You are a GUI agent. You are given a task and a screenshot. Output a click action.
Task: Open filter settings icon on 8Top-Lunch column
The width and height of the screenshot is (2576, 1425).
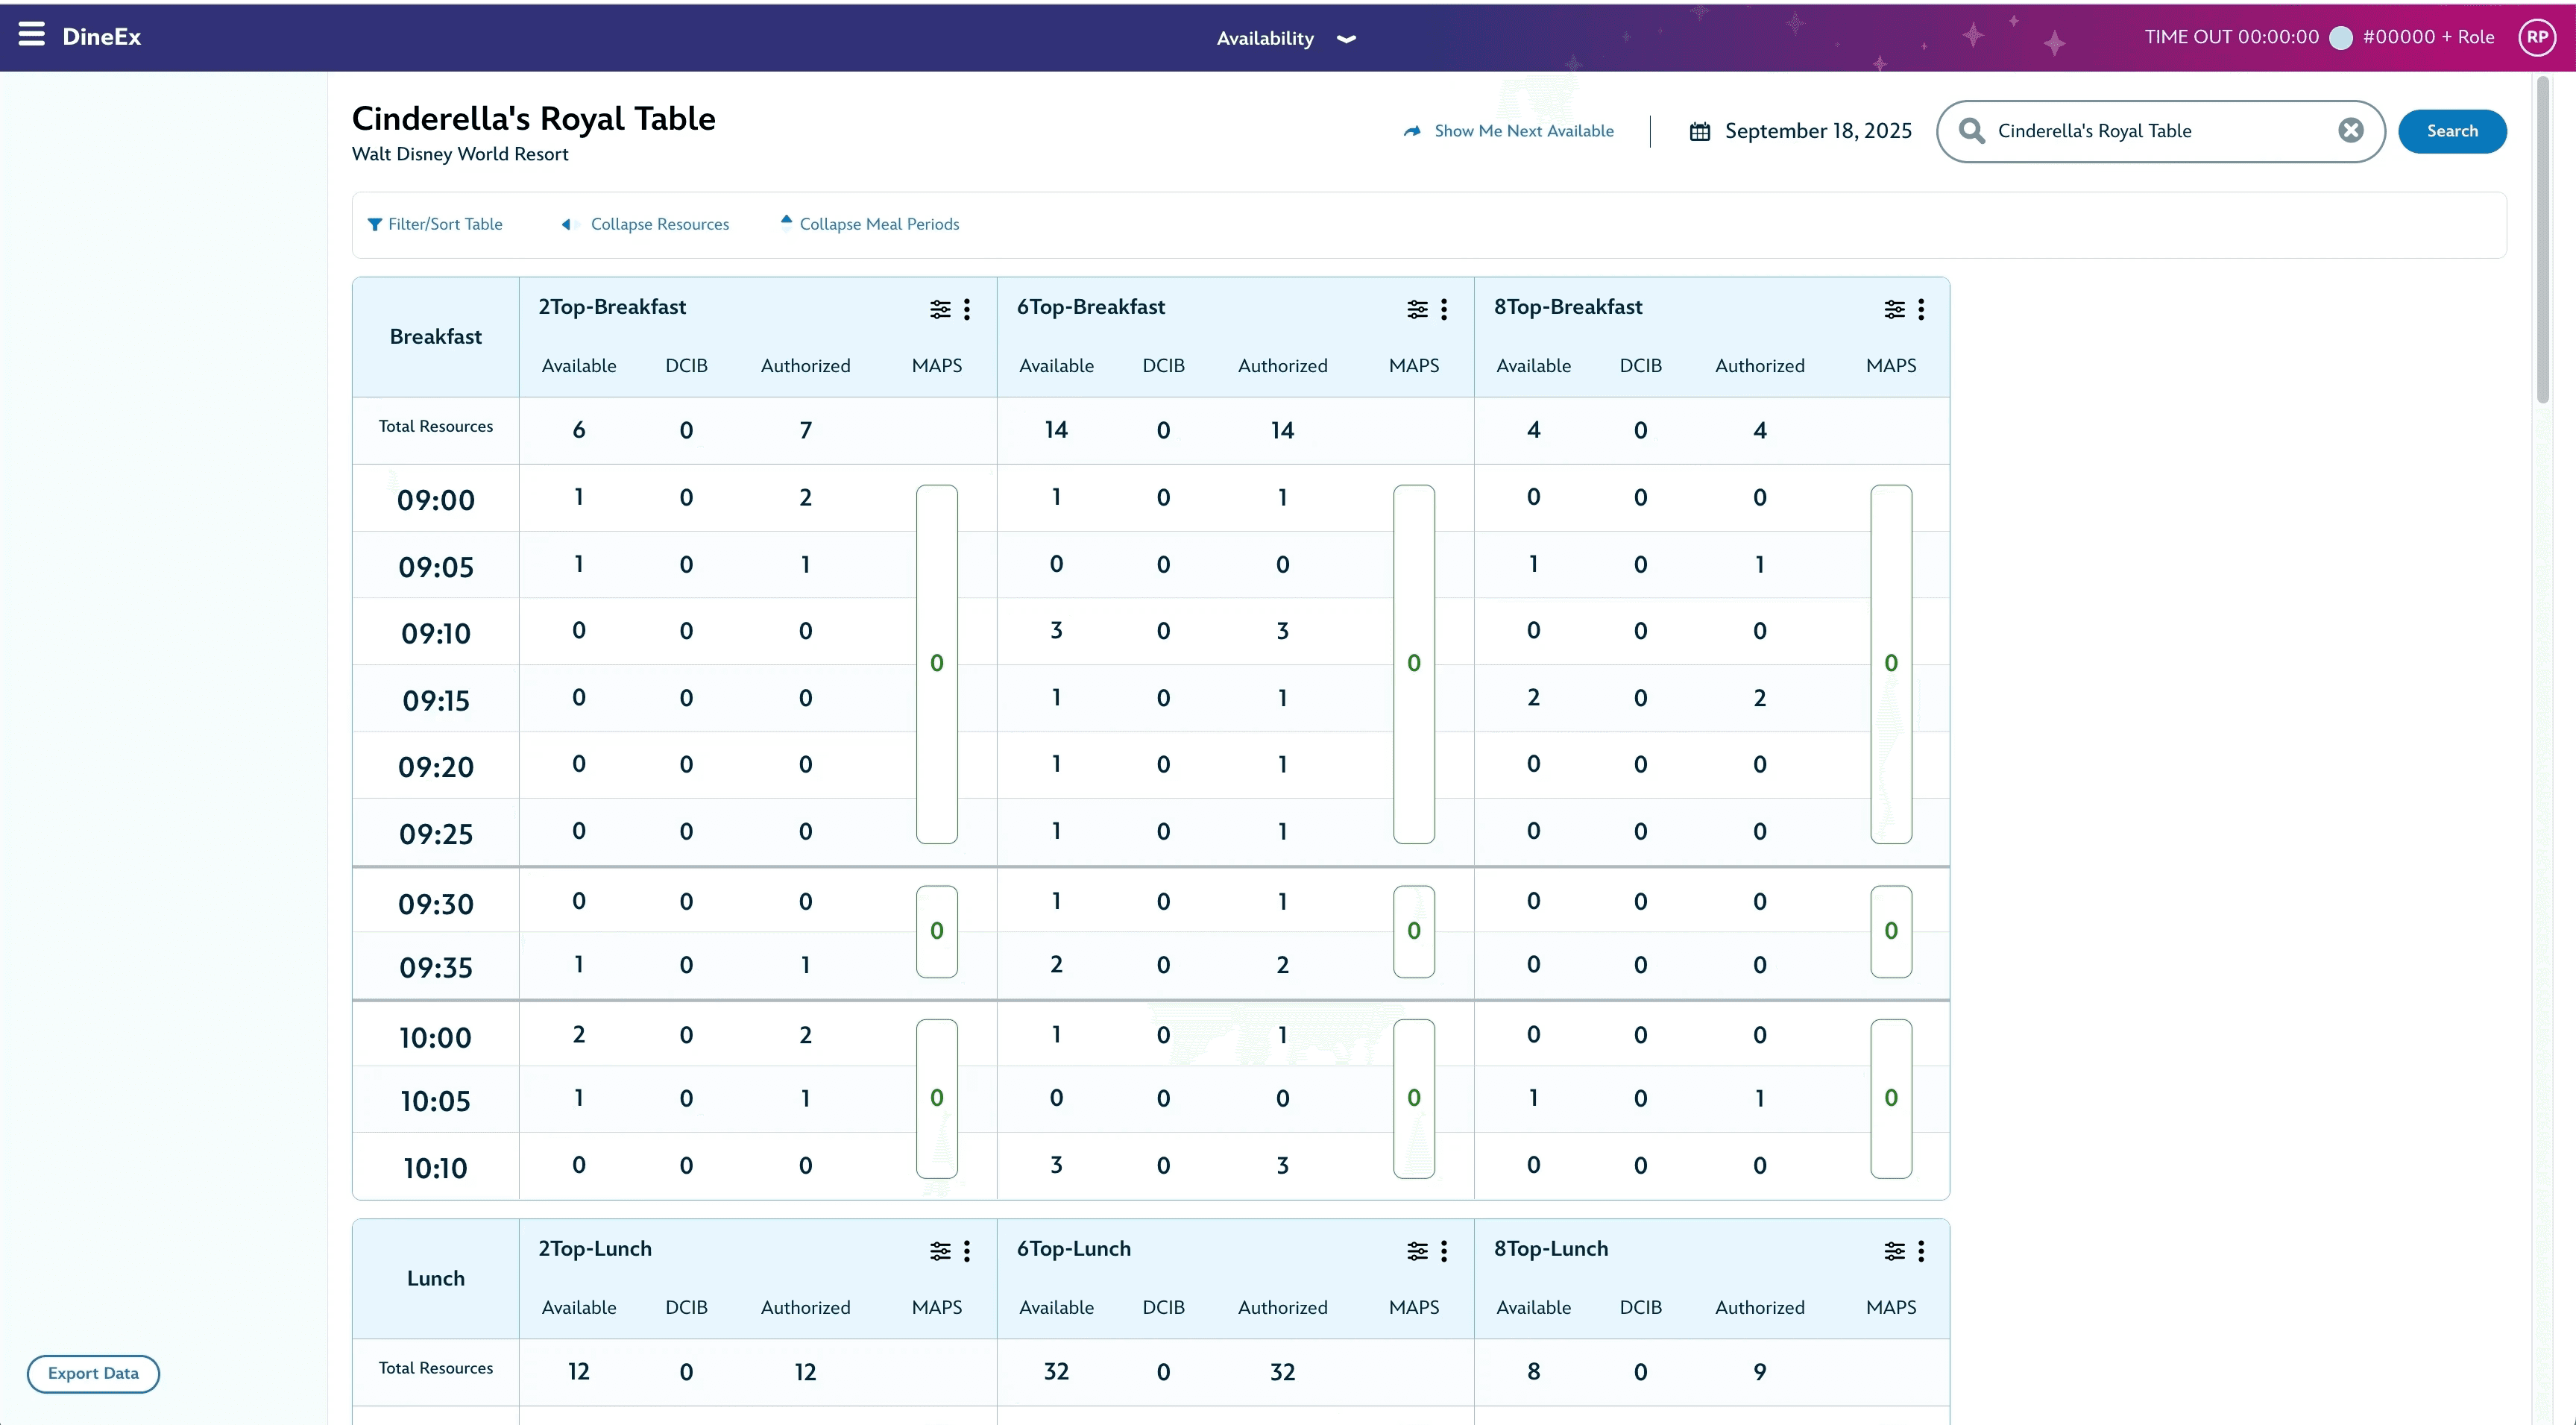[x=1893, y=1251]
